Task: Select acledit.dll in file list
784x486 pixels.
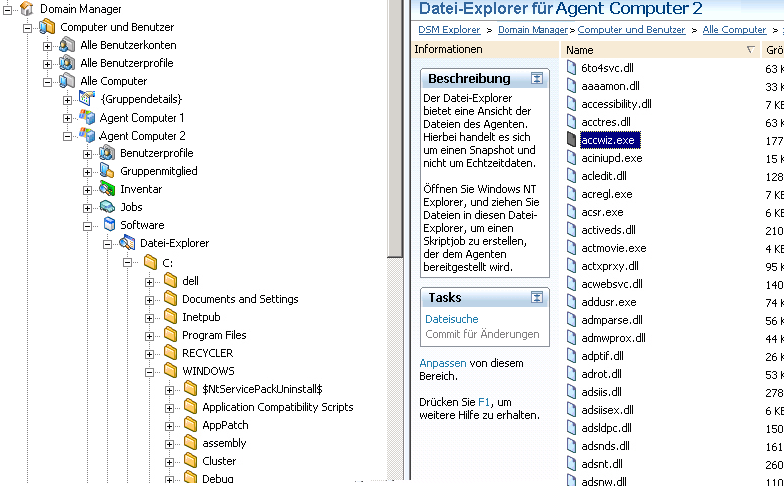Action: (604, 176)
